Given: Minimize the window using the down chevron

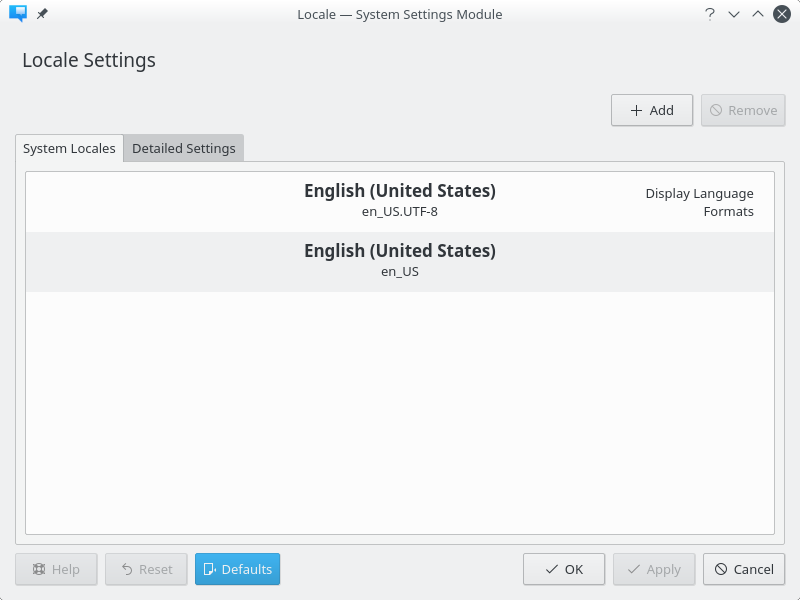Looking at the screenshot, I should point(734,14).
